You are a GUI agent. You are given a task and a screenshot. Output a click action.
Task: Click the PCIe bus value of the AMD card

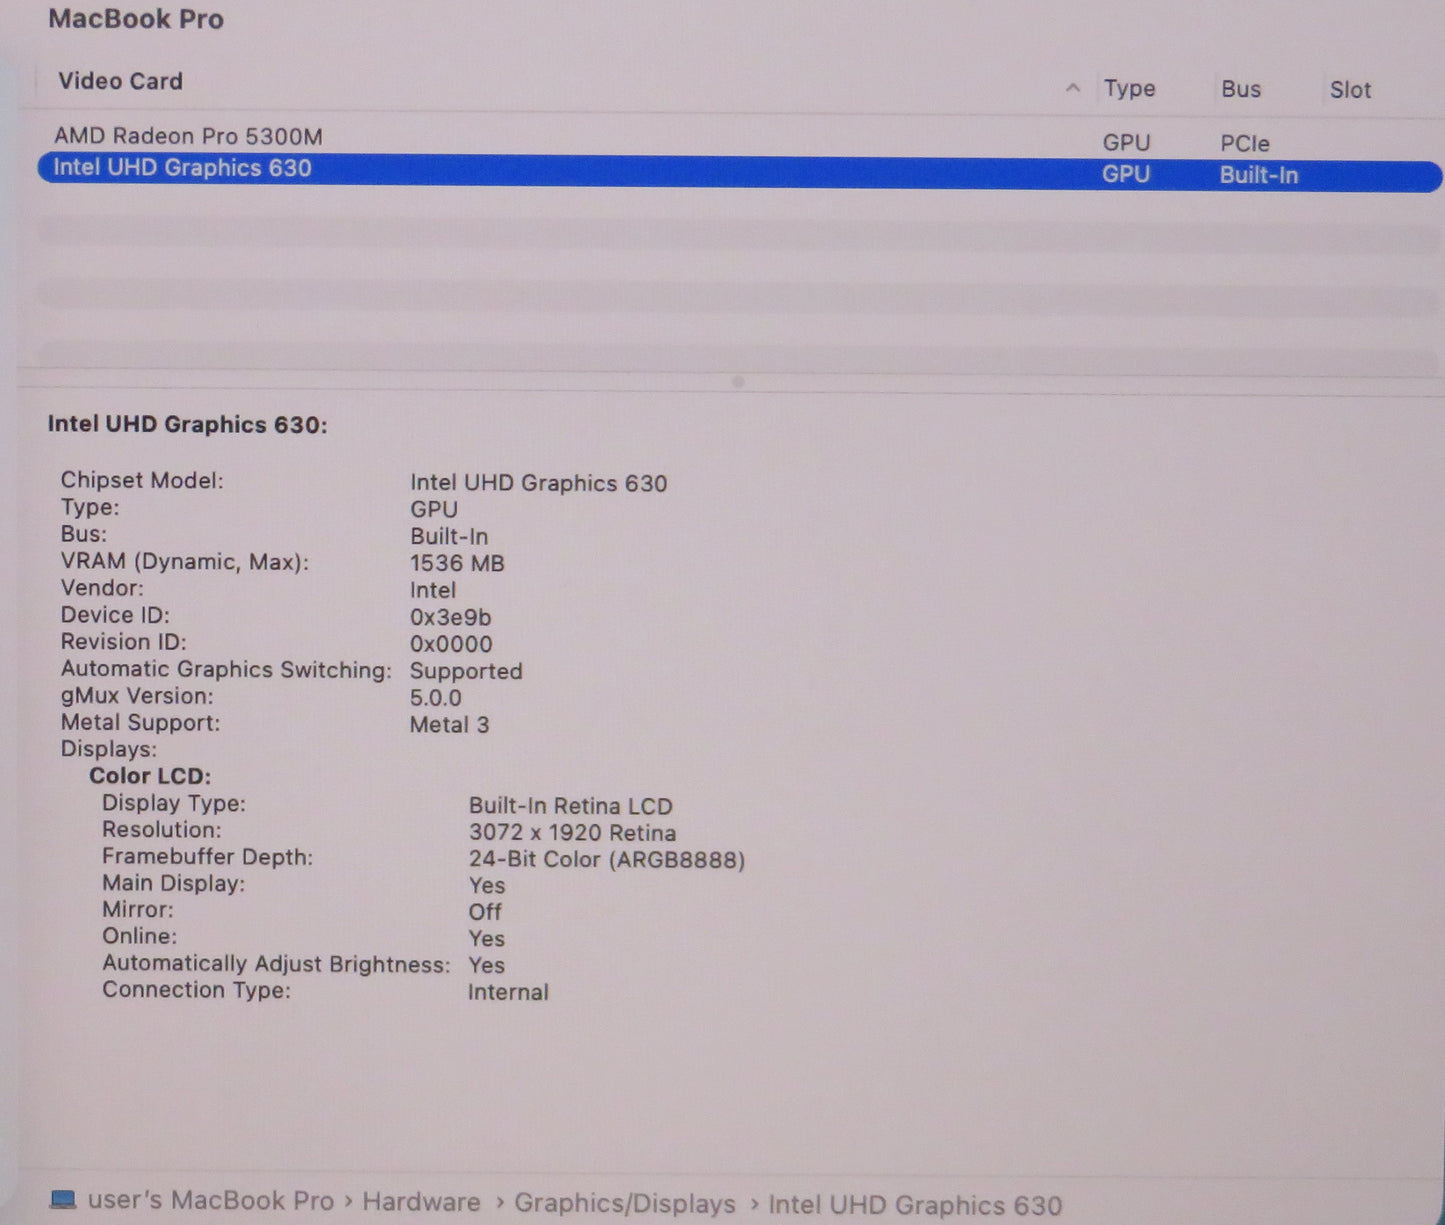[1243, 143]
